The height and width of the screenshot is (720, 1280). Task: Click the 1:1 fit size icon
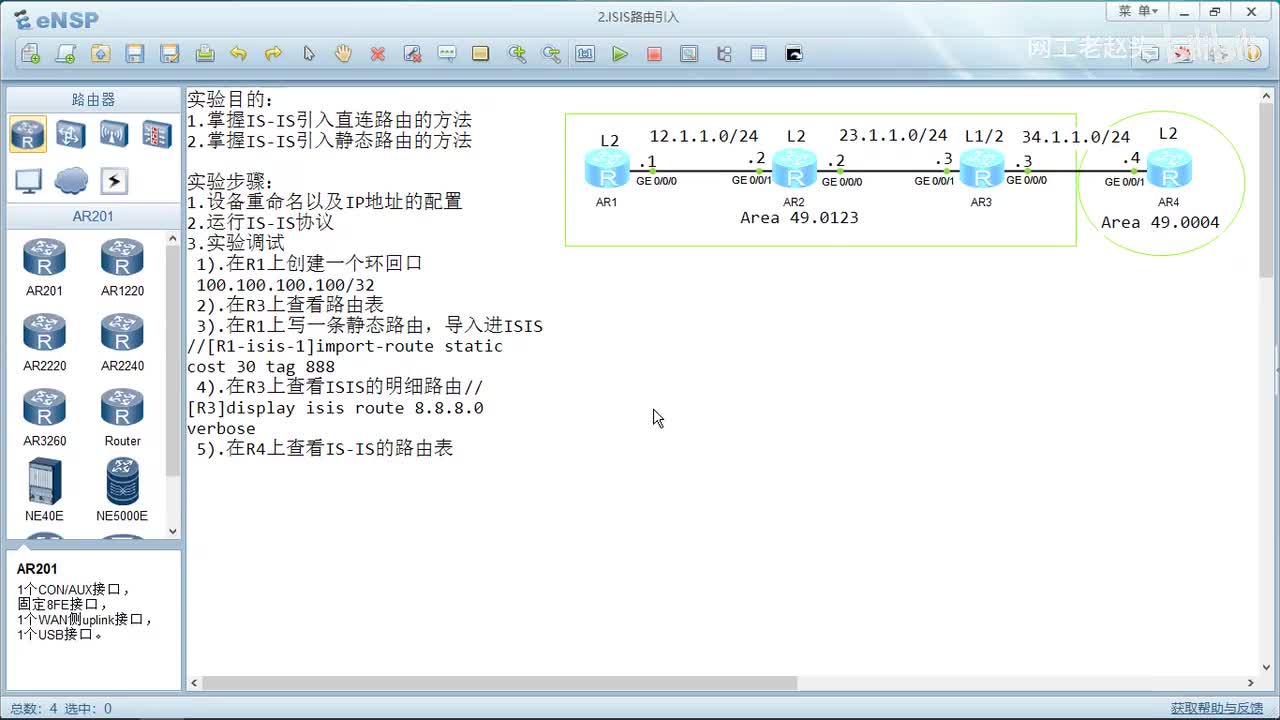pyautogui.click(x=585, y=54)
